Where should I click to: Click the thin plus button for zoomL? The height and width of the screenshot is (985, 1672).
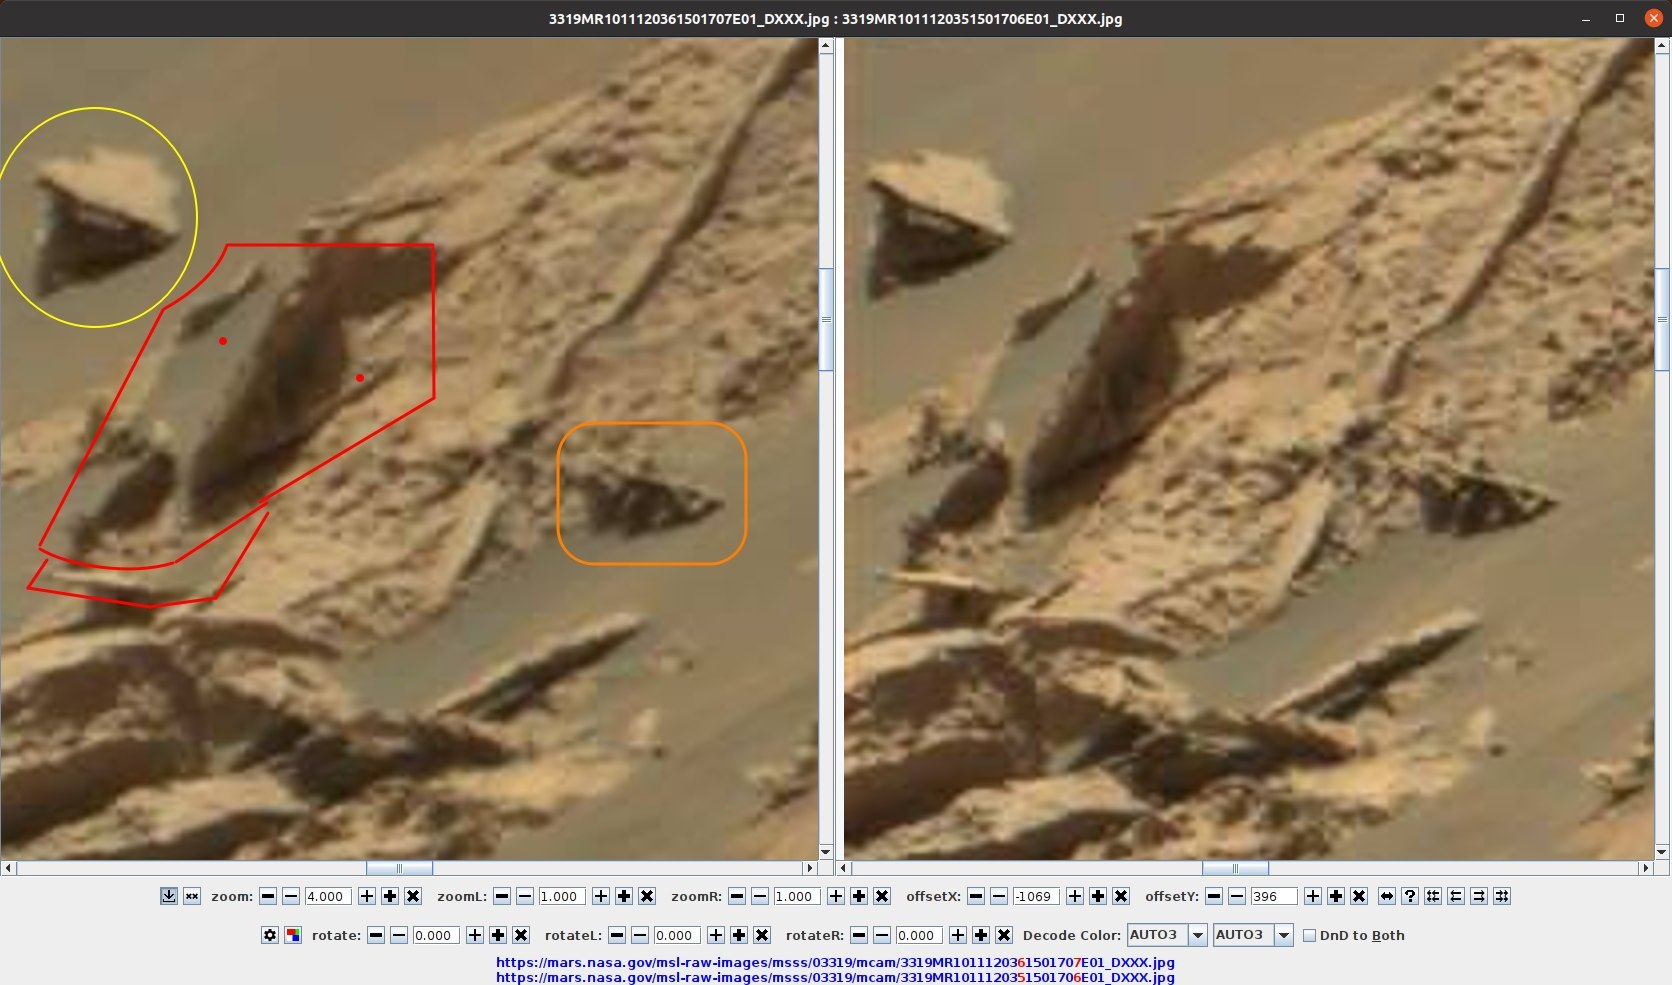coord(601,896)
